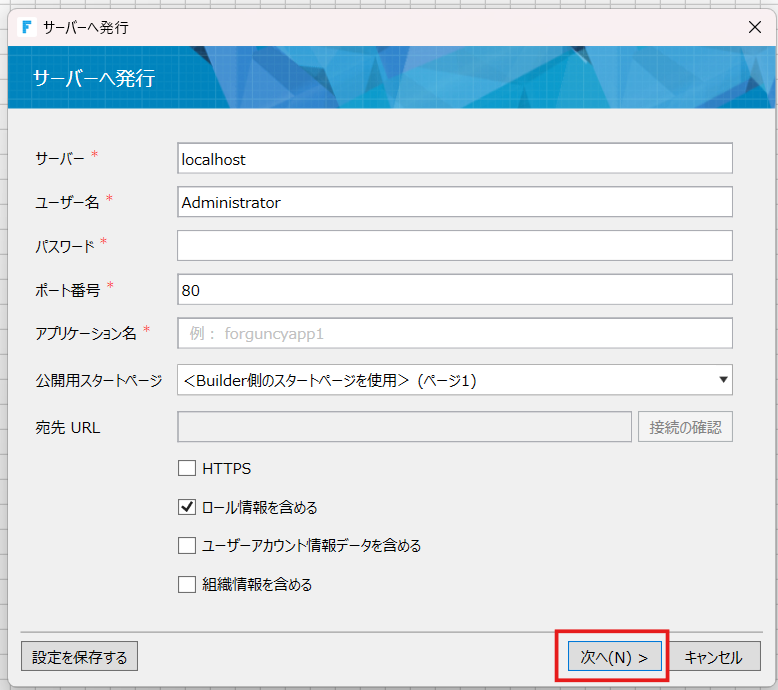Open the 公開用スタートページ dropdown
This screenshot has height=690, width=778.
[454, 380]
